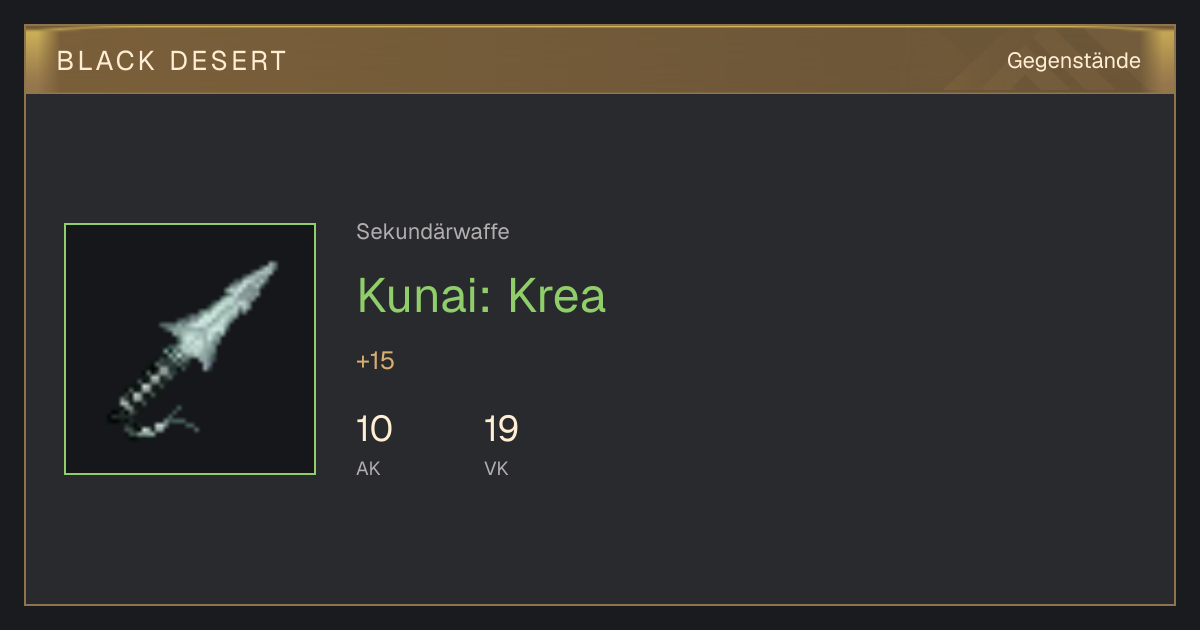This screenshot has height=630, width=1200.
Task: Click the +15 enhancement level text
Action: (x=375, y=361)
